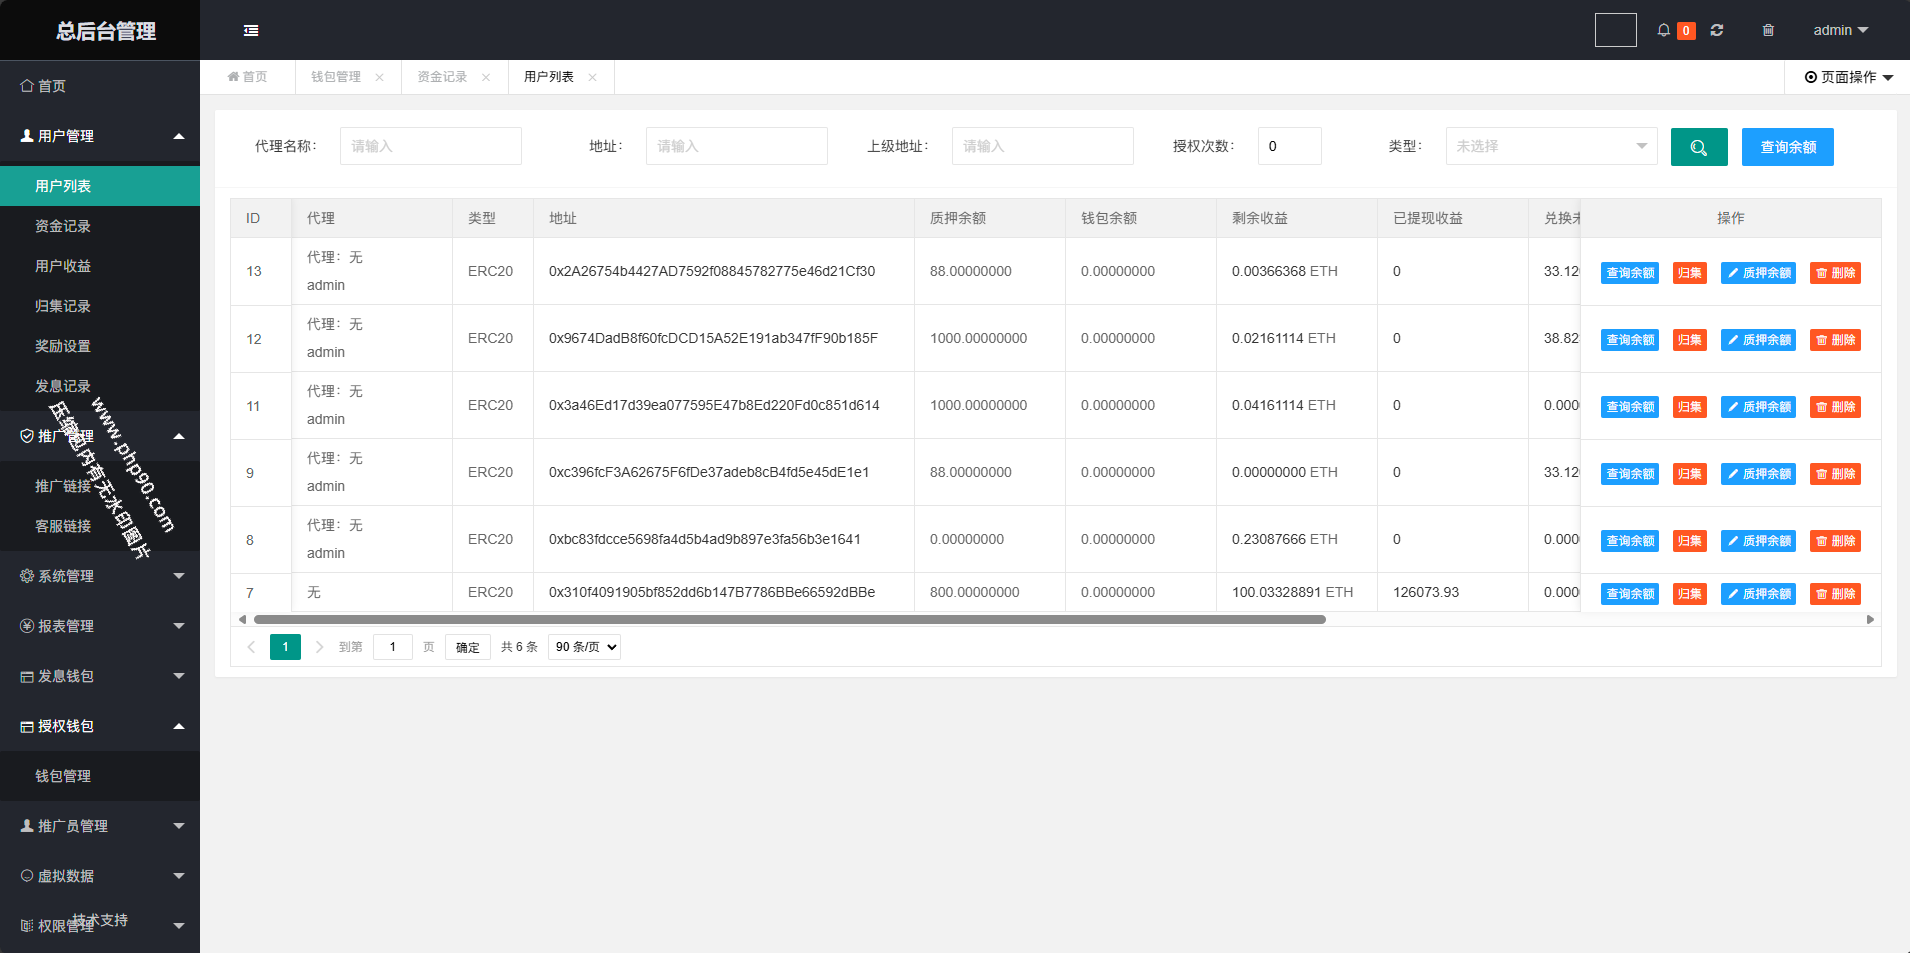Viewport: 1910px width, 953px height.
Task: Click the sidebar collapse menu icon
Action: (251, 31)
